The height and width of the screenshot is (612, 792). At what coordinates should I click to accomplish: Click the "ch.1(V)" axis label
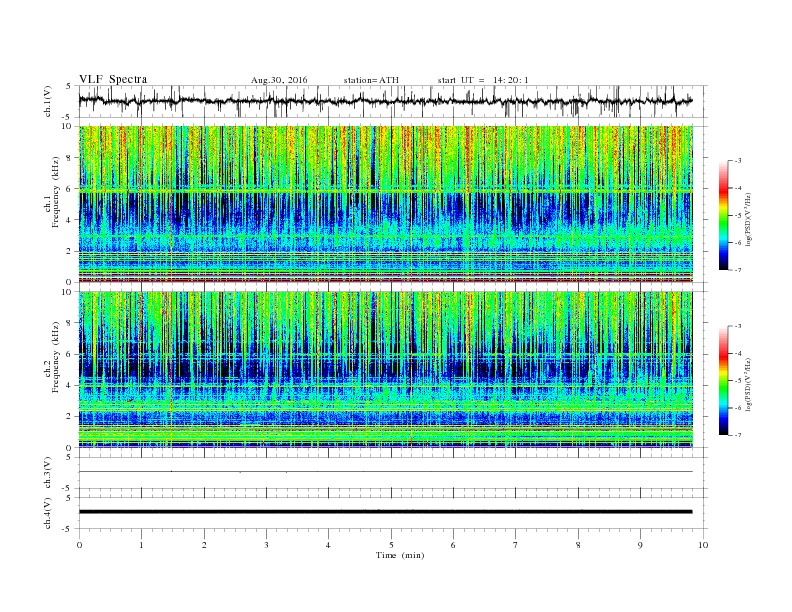[x=48, y=103]
